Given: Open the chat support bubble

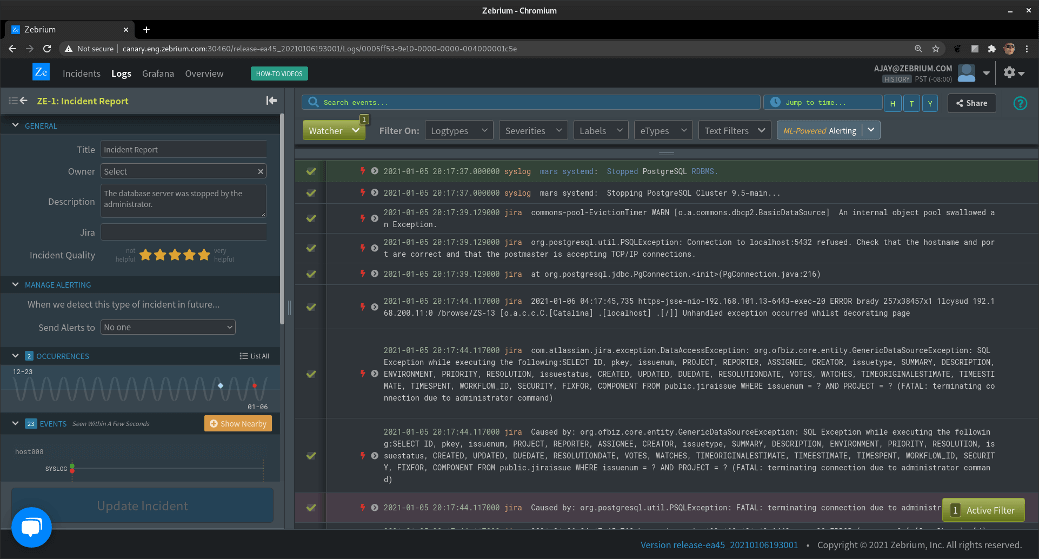Looking at the screenshot, I should tap(31, 527).
